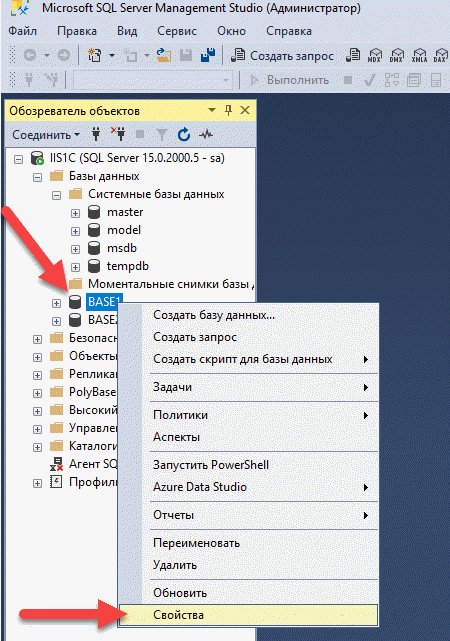Close the Object Explorer panel
Screen dimensions: 450x641
tap(245, 110)
